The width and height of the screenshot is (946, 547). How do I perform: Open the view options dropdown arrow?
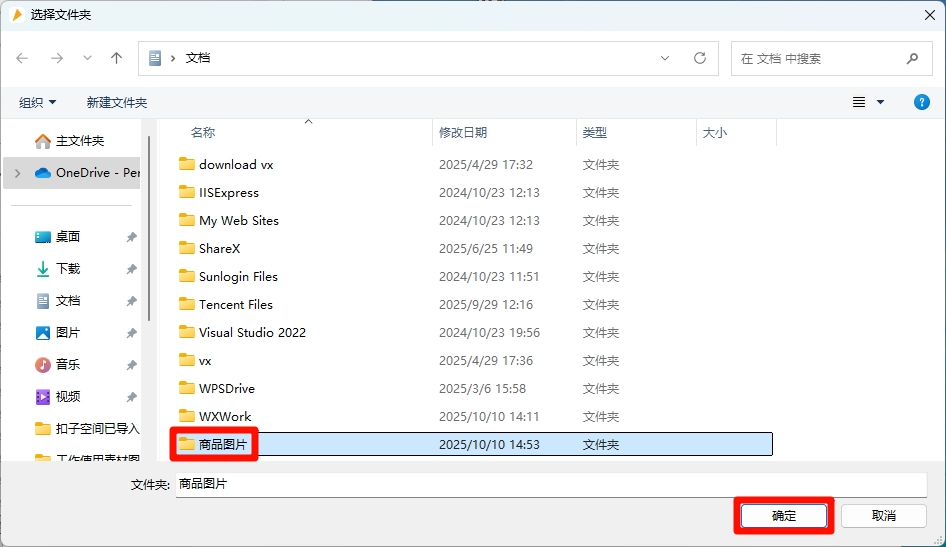tap(881, 102)
